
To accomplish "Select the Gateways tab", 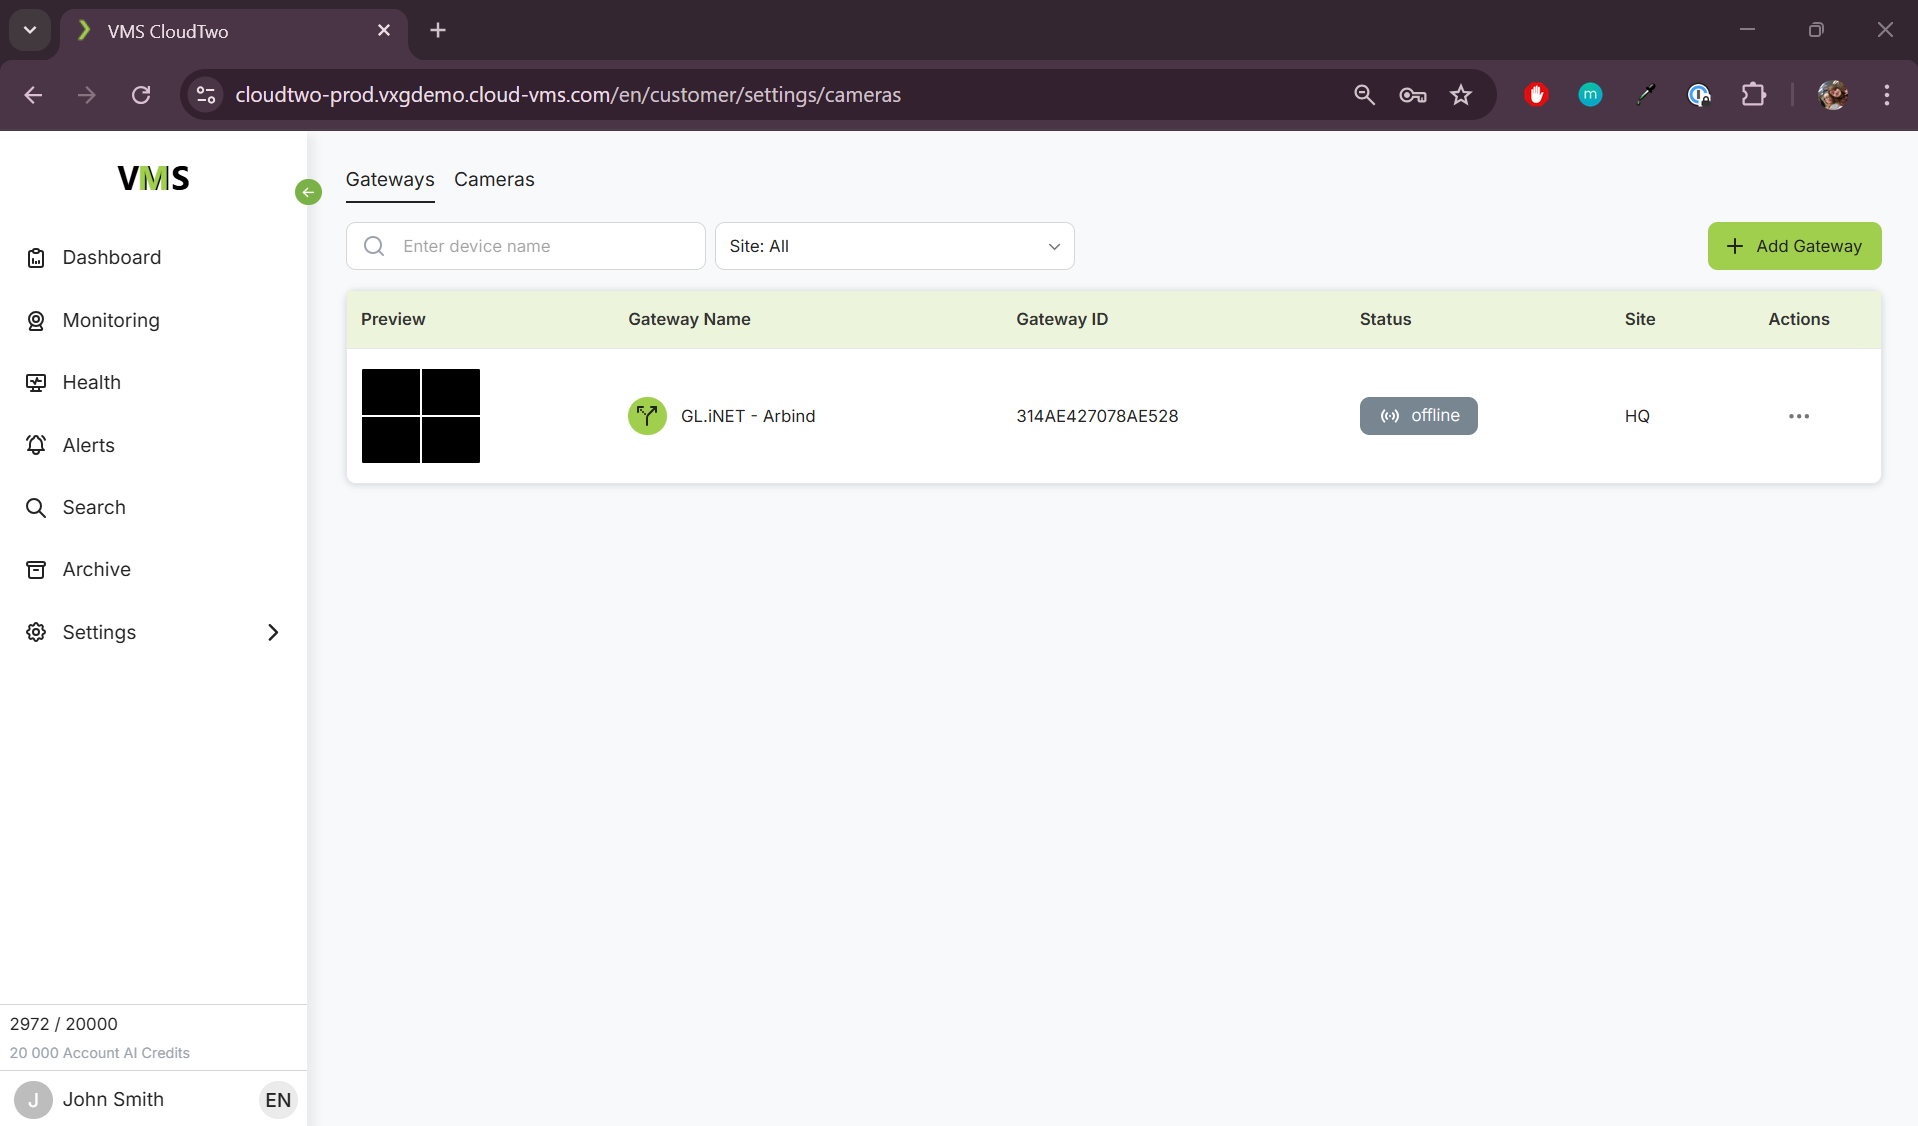I will (390, 180).
